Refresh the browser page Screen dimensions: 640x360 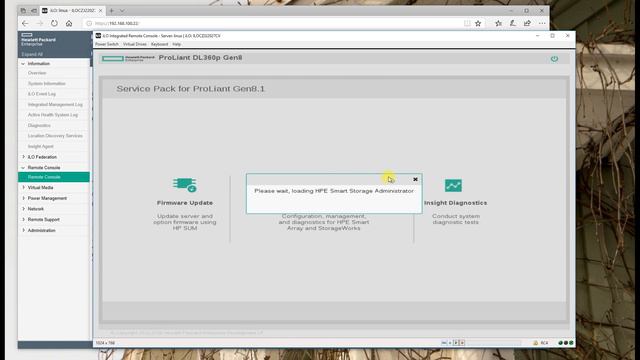tap(54, 23)
